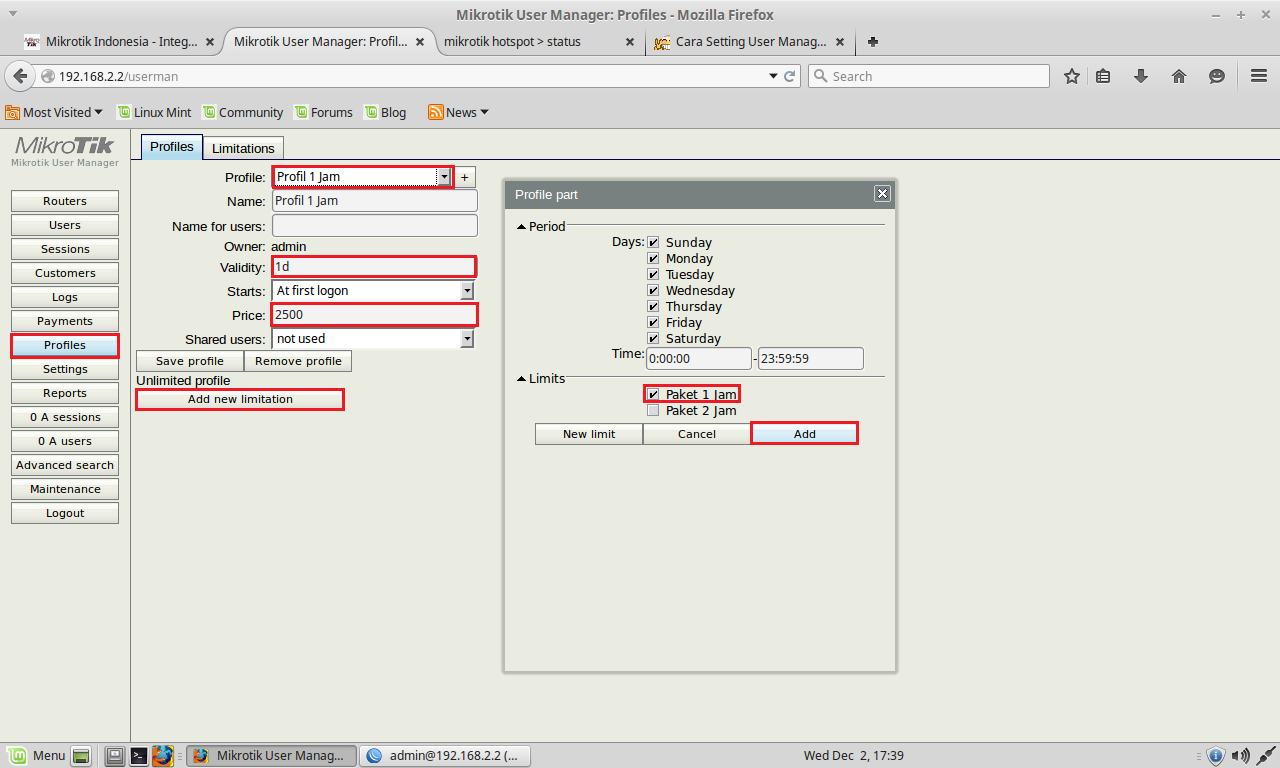Open the Users sidebar menu

(65, 225)
